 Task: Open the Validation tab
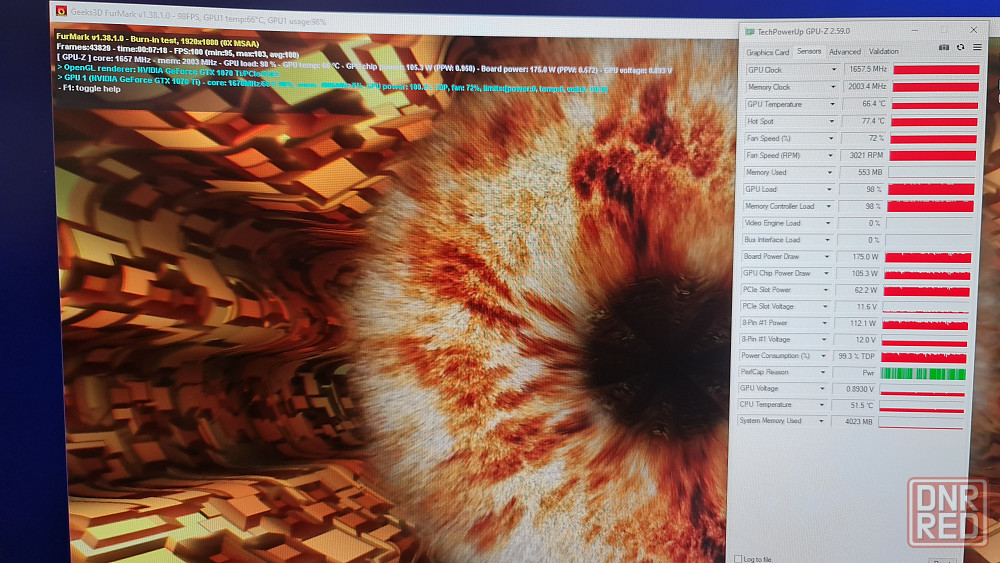(883, 51)
